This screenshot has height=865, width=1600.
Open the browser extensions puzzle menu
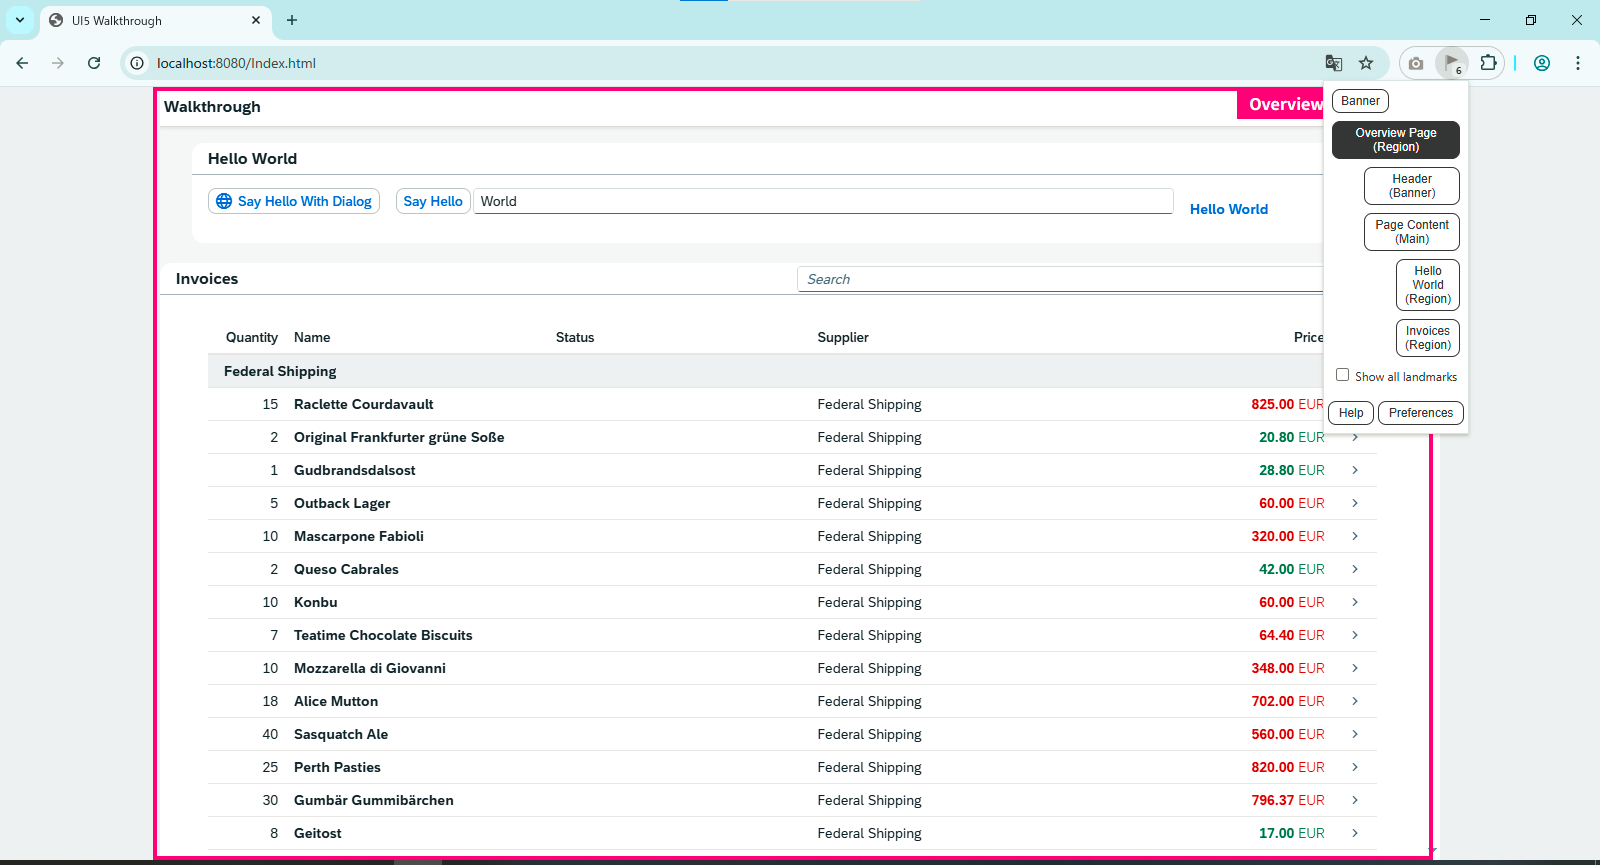coord(1488,63)
